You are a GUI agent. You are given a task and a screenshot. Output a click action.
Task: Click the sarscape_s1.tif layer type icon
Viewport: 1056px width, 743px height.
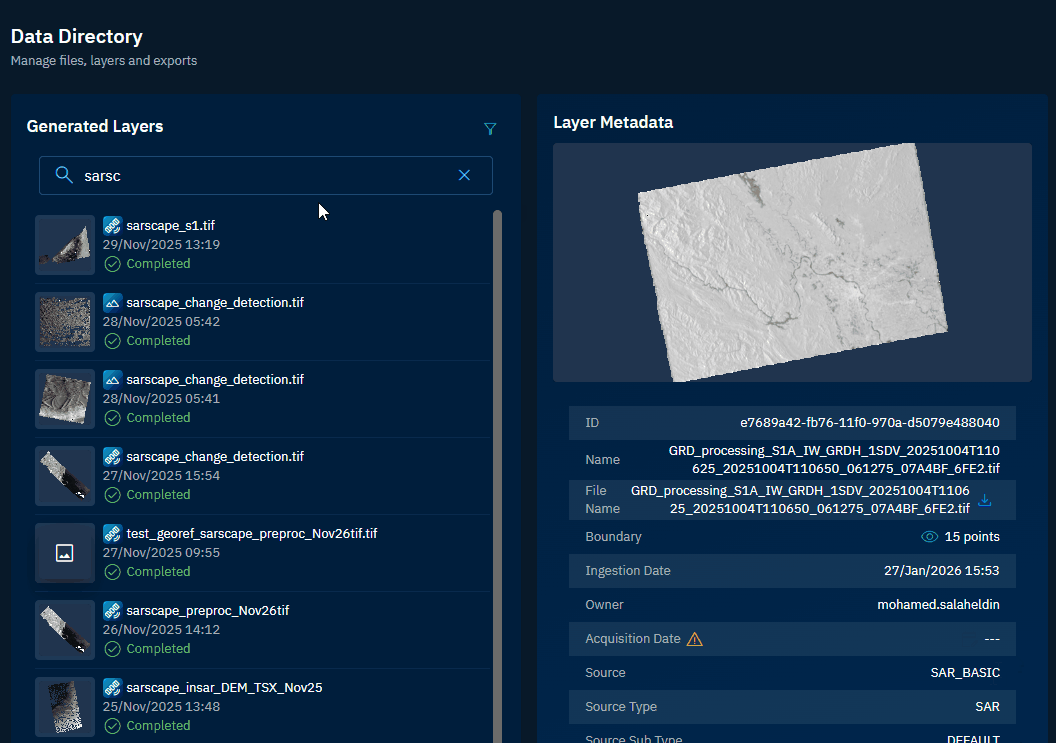point(112,225)
